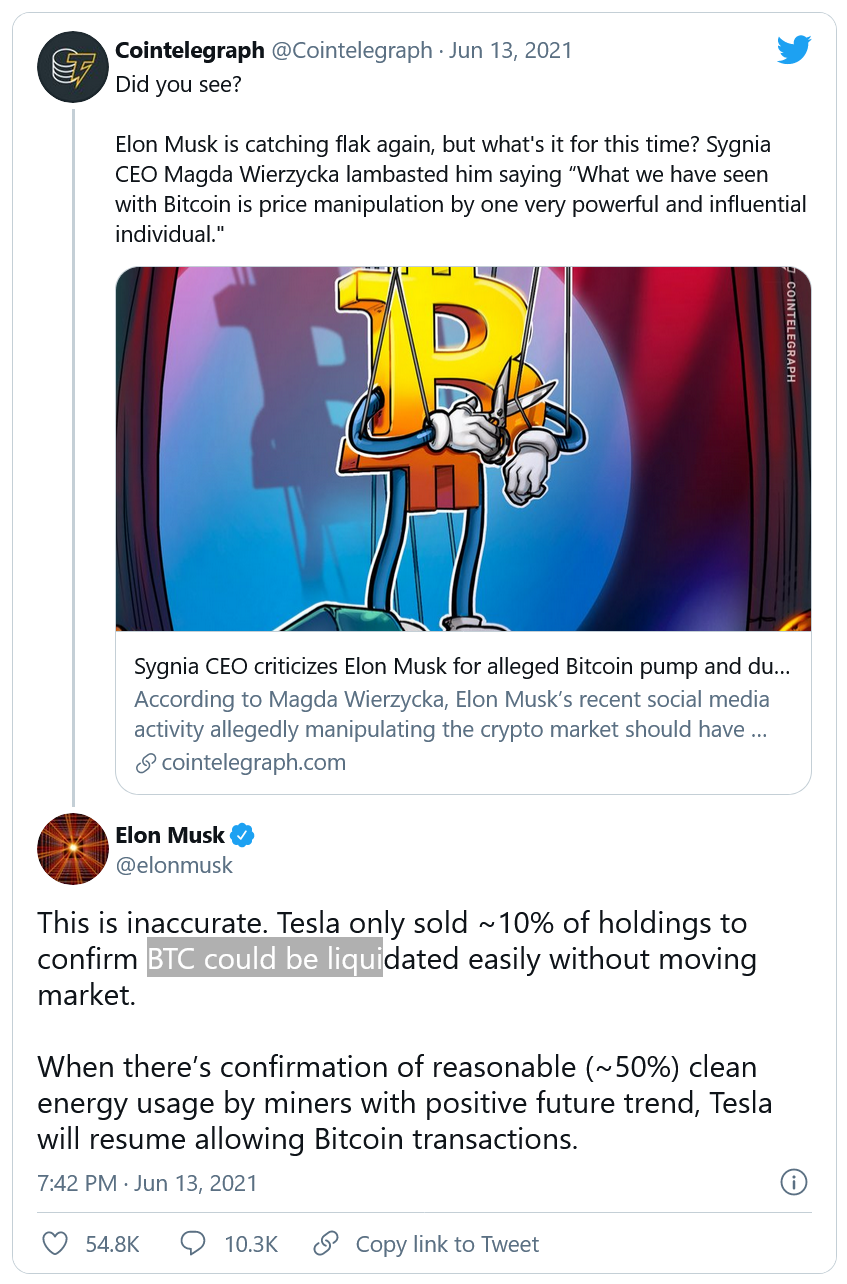Click the Twitter bird logo
847x1284 pixels.
click(793, 50)
